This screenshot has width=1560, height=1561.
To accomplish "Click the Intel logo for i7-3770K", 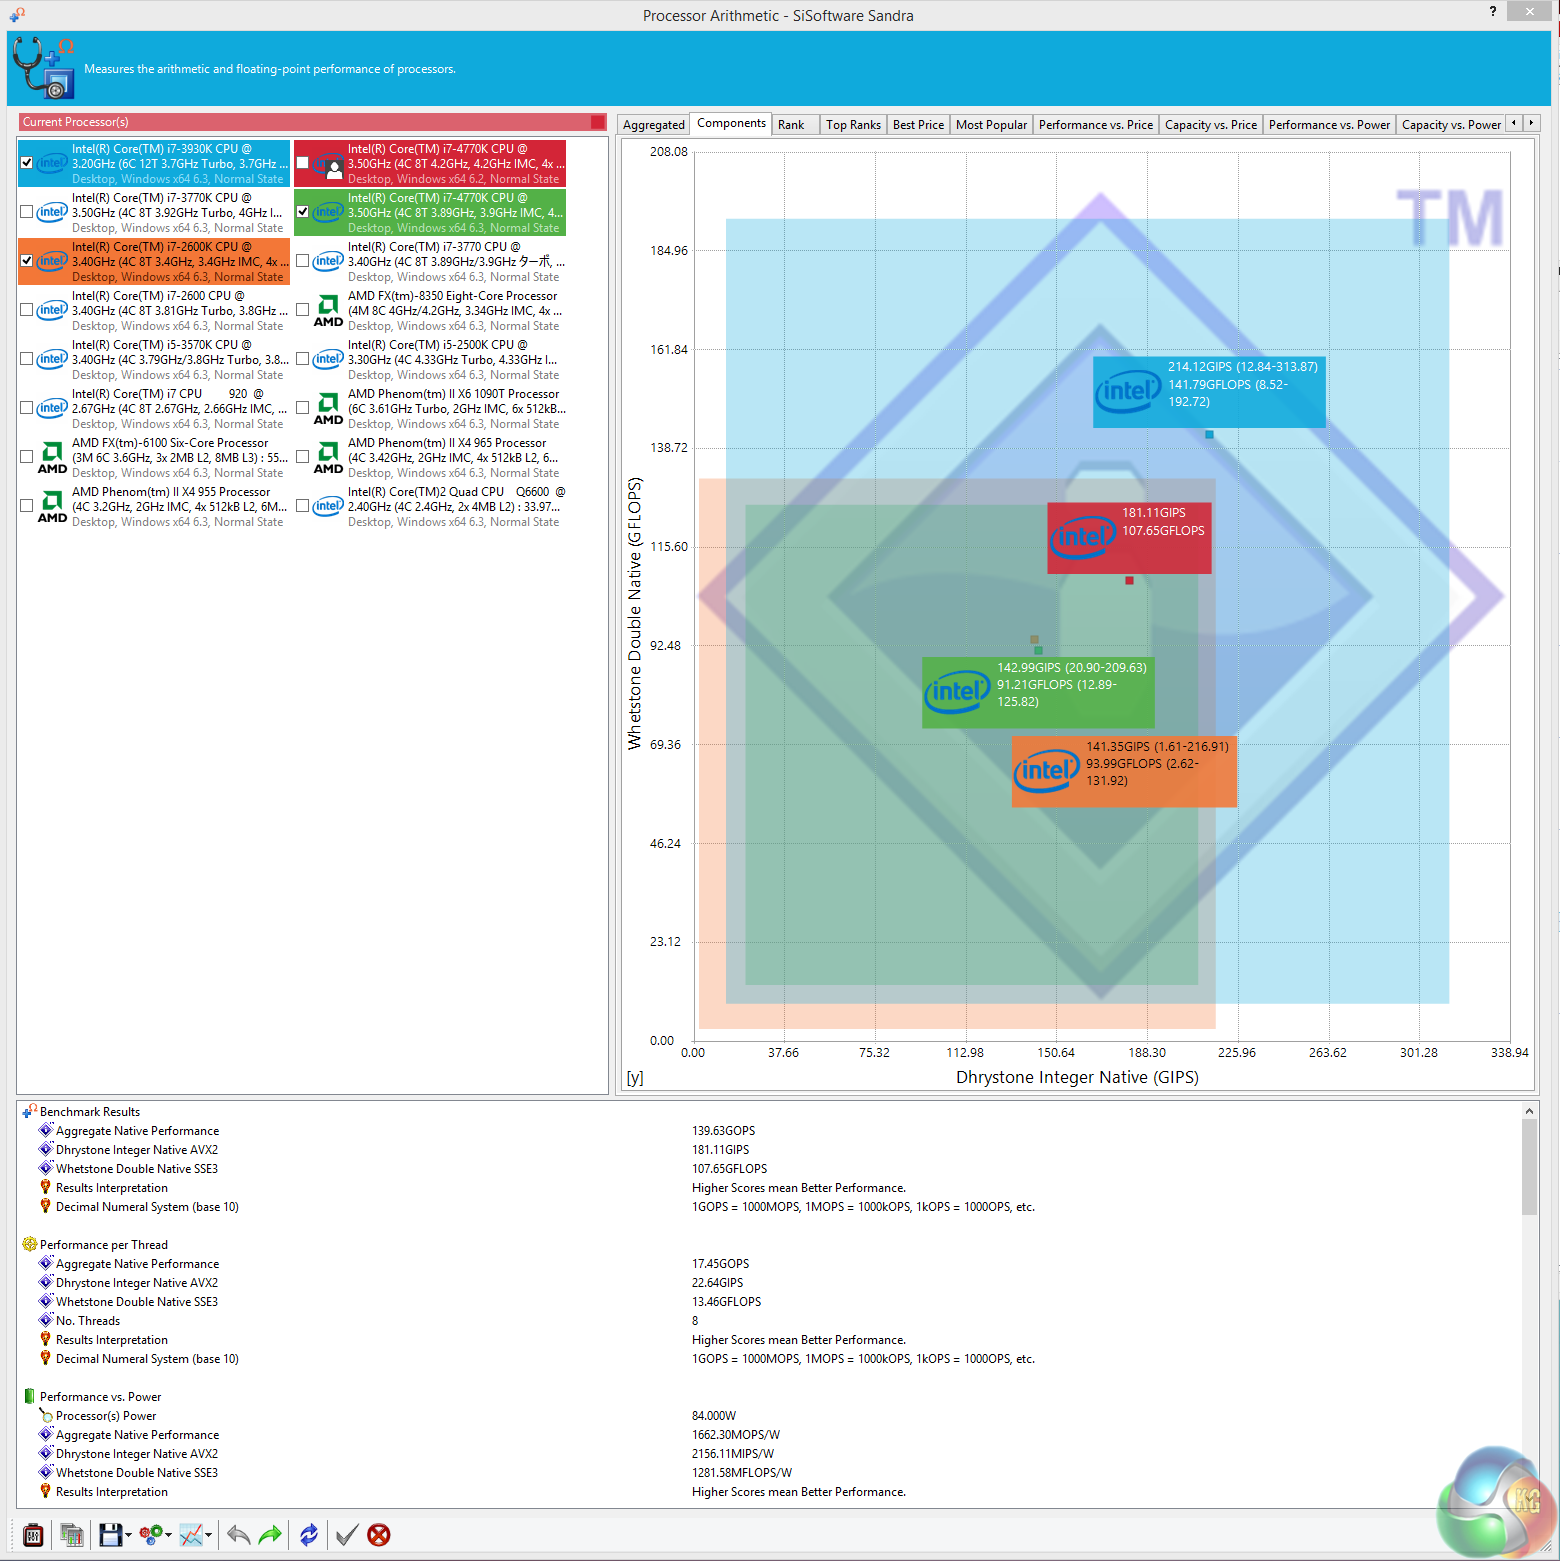I will pyautogui.click(x=52, y=212).
